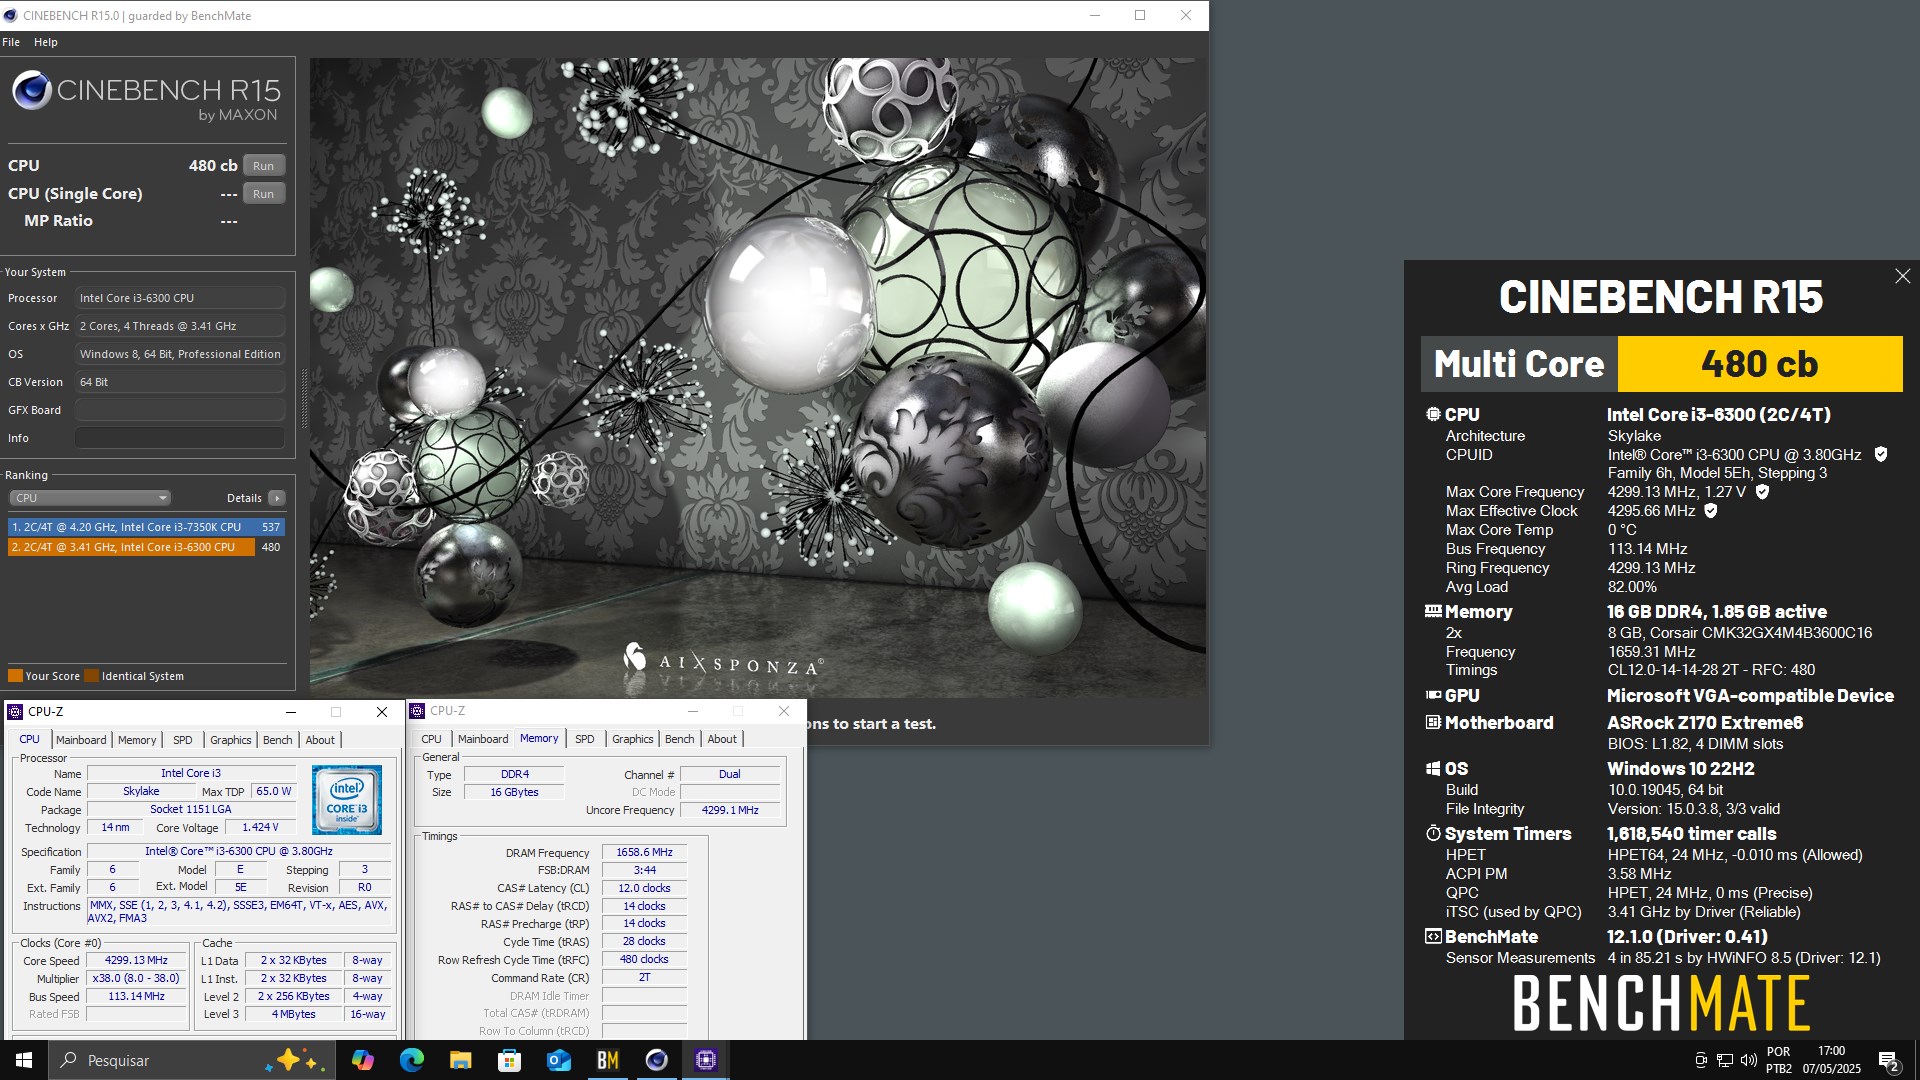Switch to BenchMate taskbar app
Screen dimensions: 1920x1080
click(x=607, y=1060)
